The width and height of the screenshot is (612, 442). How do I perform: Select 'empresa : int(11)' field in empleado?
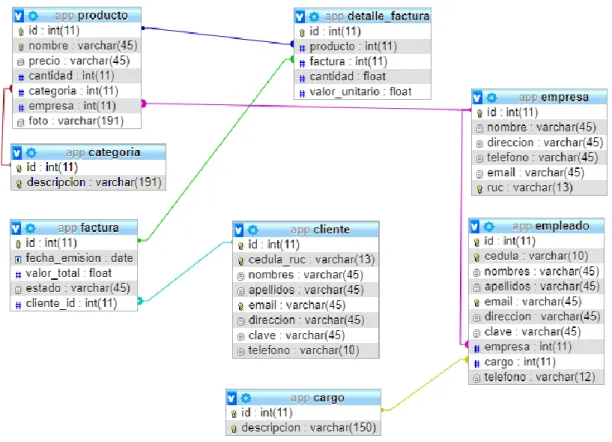click(537, 347)
